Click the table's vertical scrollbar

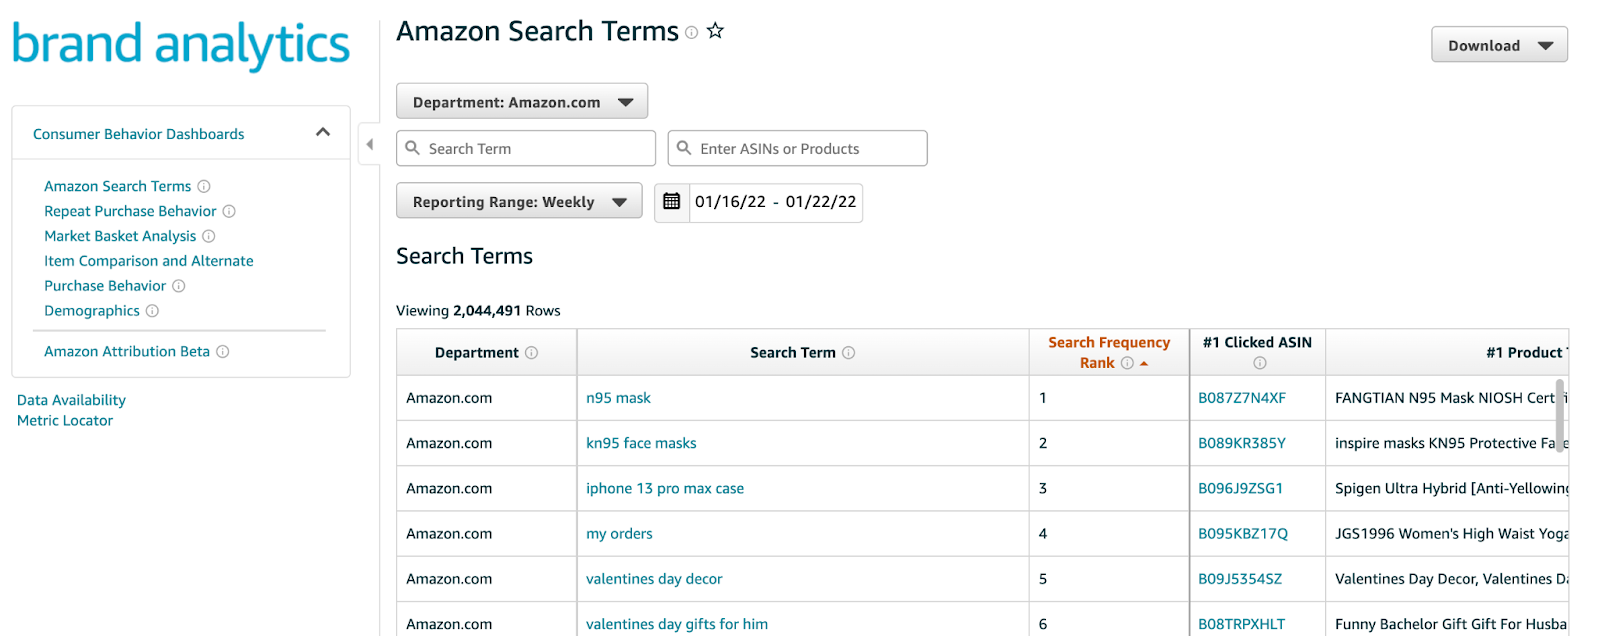1559,415
